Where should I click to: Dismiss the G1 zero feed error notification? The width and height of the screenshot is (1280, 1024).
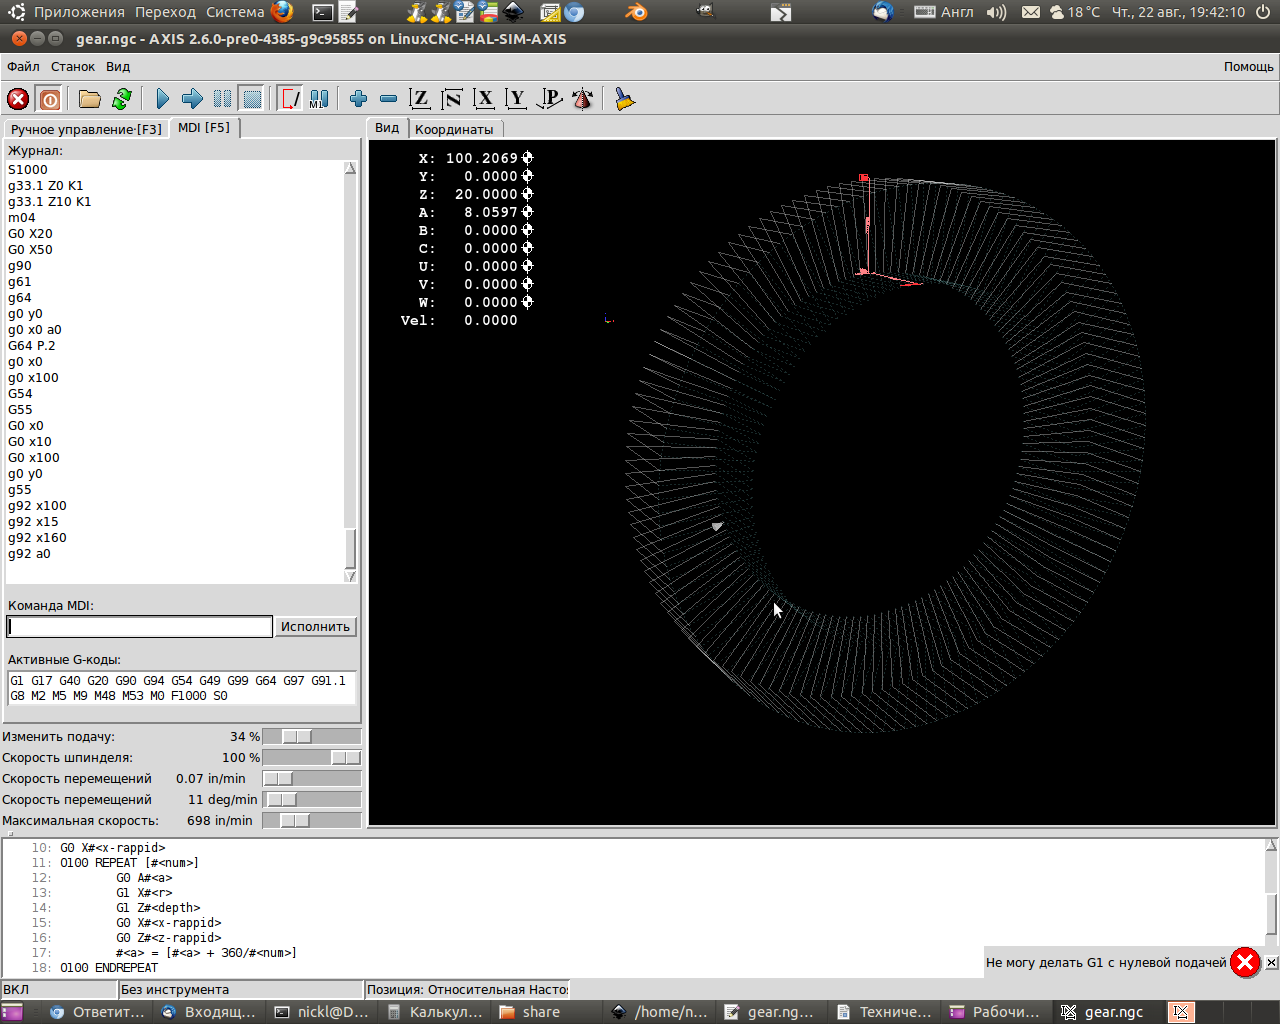click(1271, 962)
